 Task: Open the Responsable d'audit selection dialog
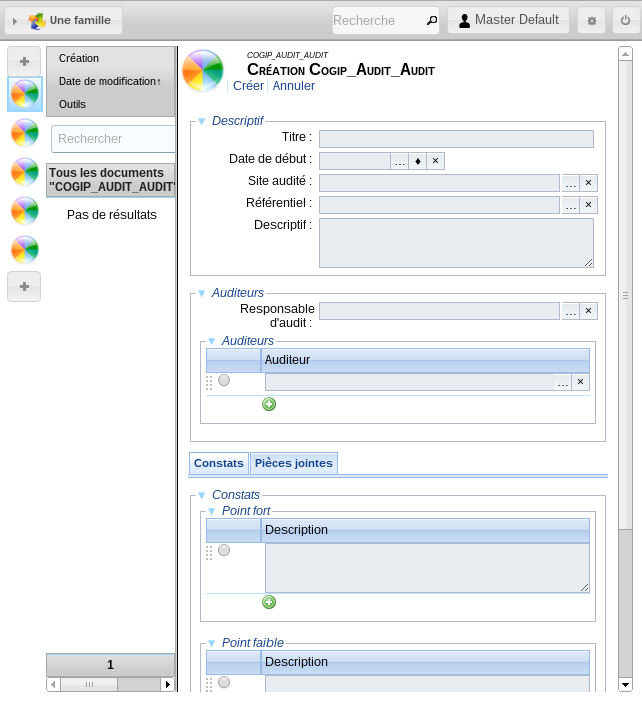pyautogui.click(x=571, y=311)
